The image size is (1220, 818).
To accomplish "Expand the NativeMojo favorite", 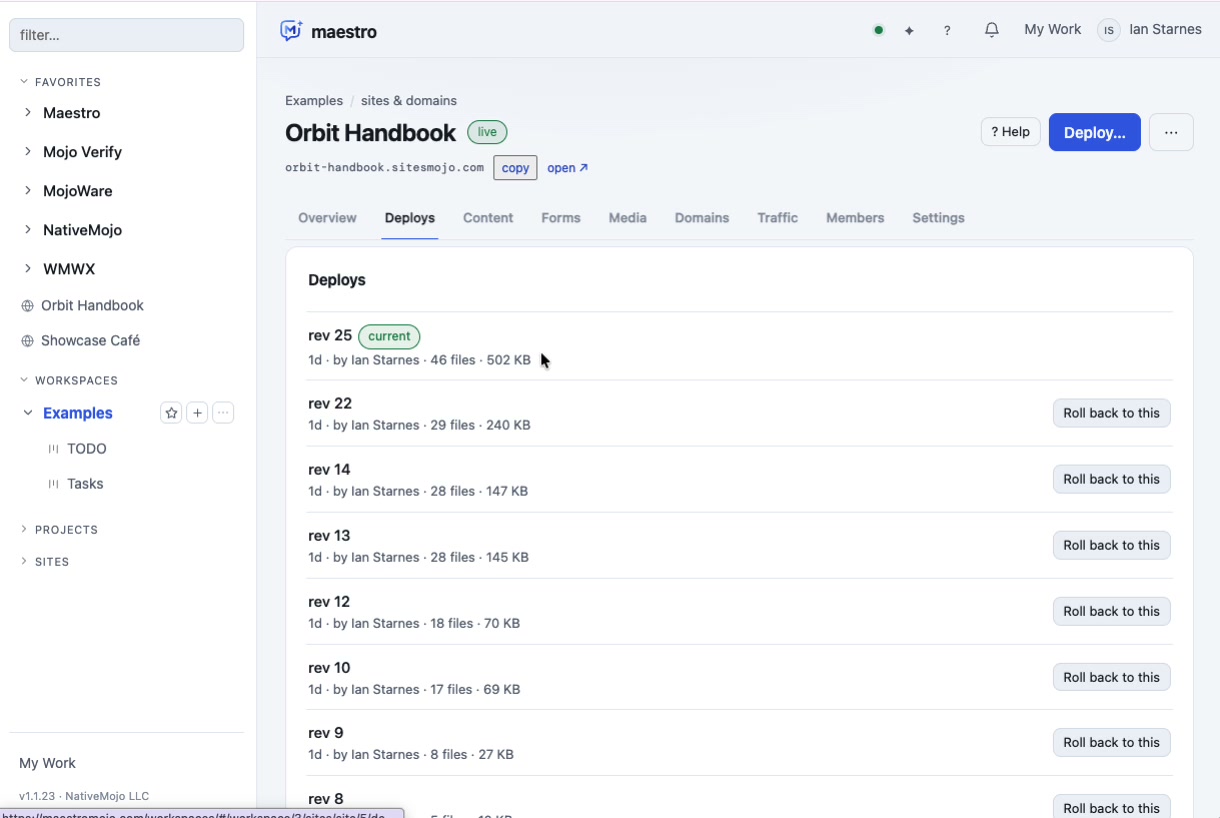I will tap(28, 230).
